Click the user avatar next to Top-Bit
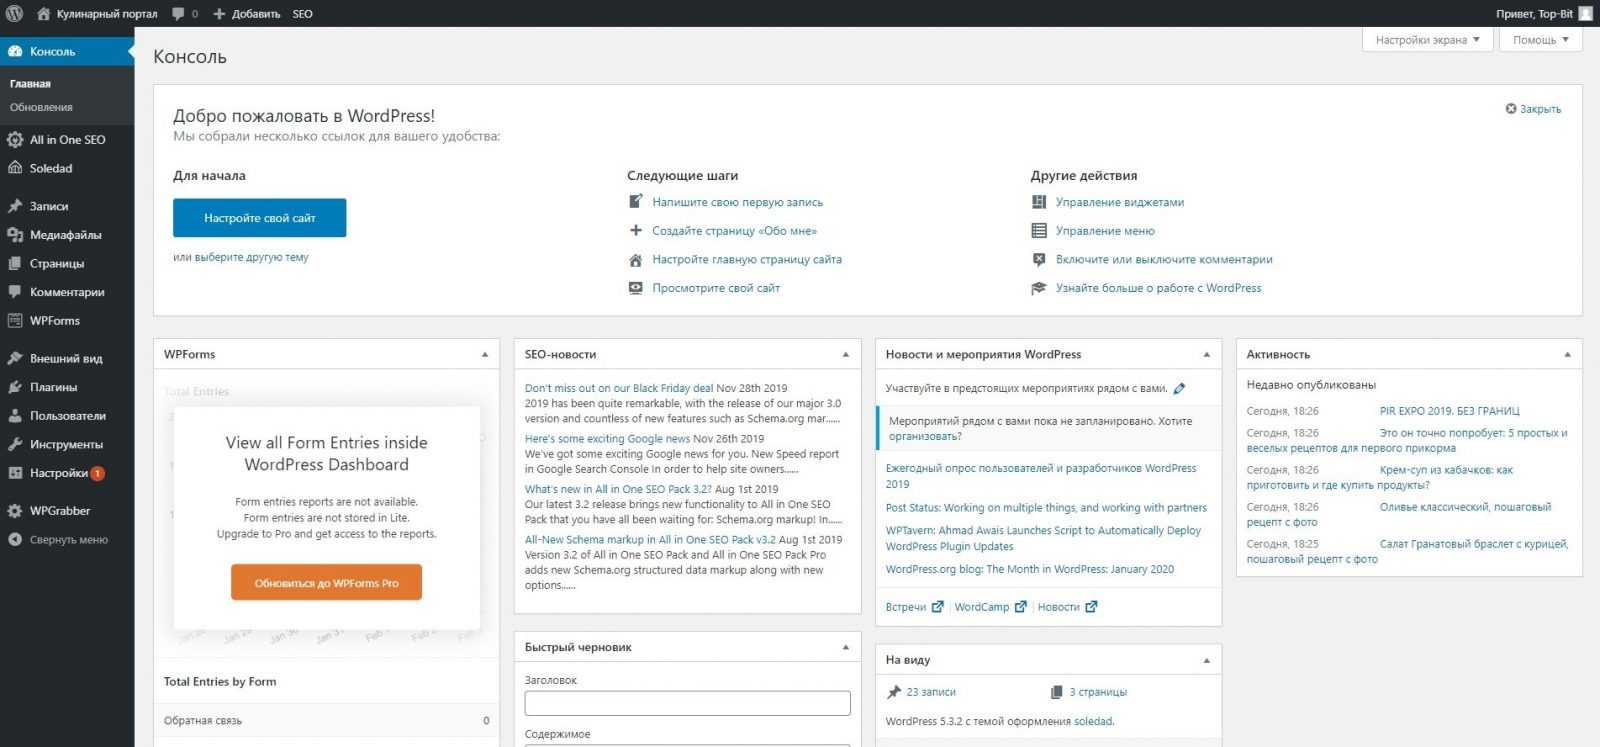The width and height of the screenshot is (1600, 747). (1585, 13)
